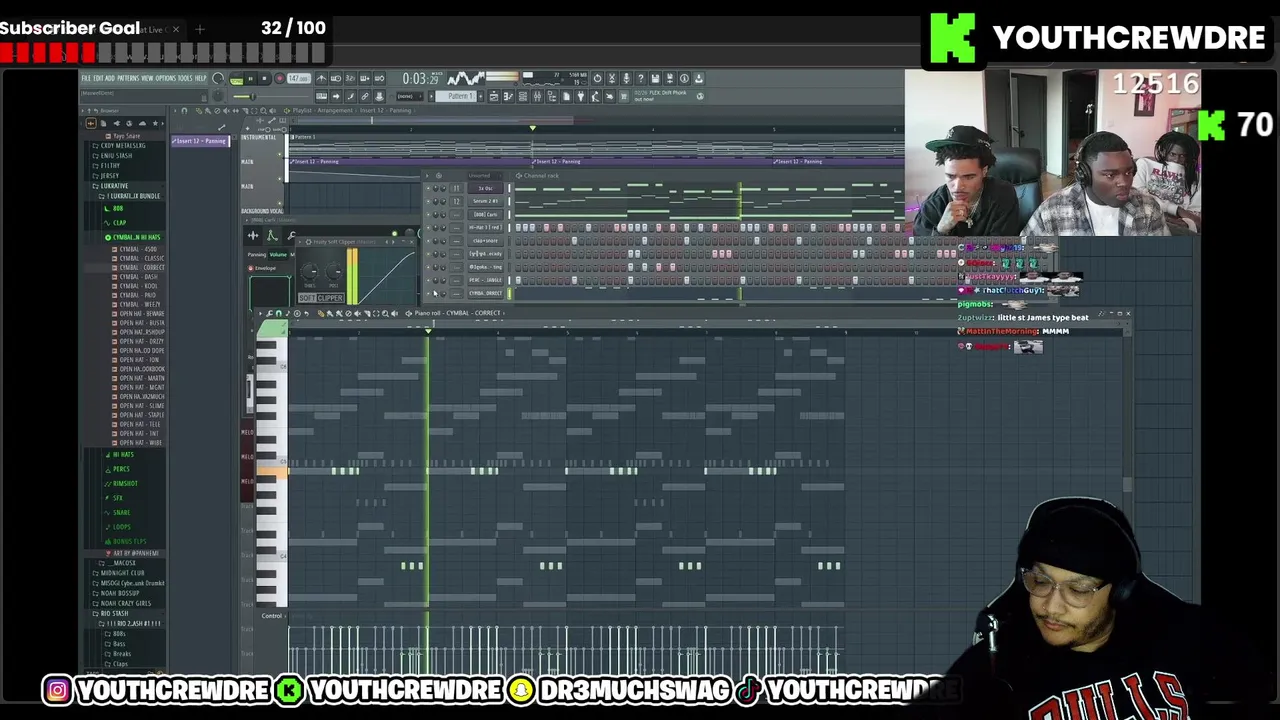Click the play/pause transport button
Screen dimensions: 1280x720
pos(251,79)
